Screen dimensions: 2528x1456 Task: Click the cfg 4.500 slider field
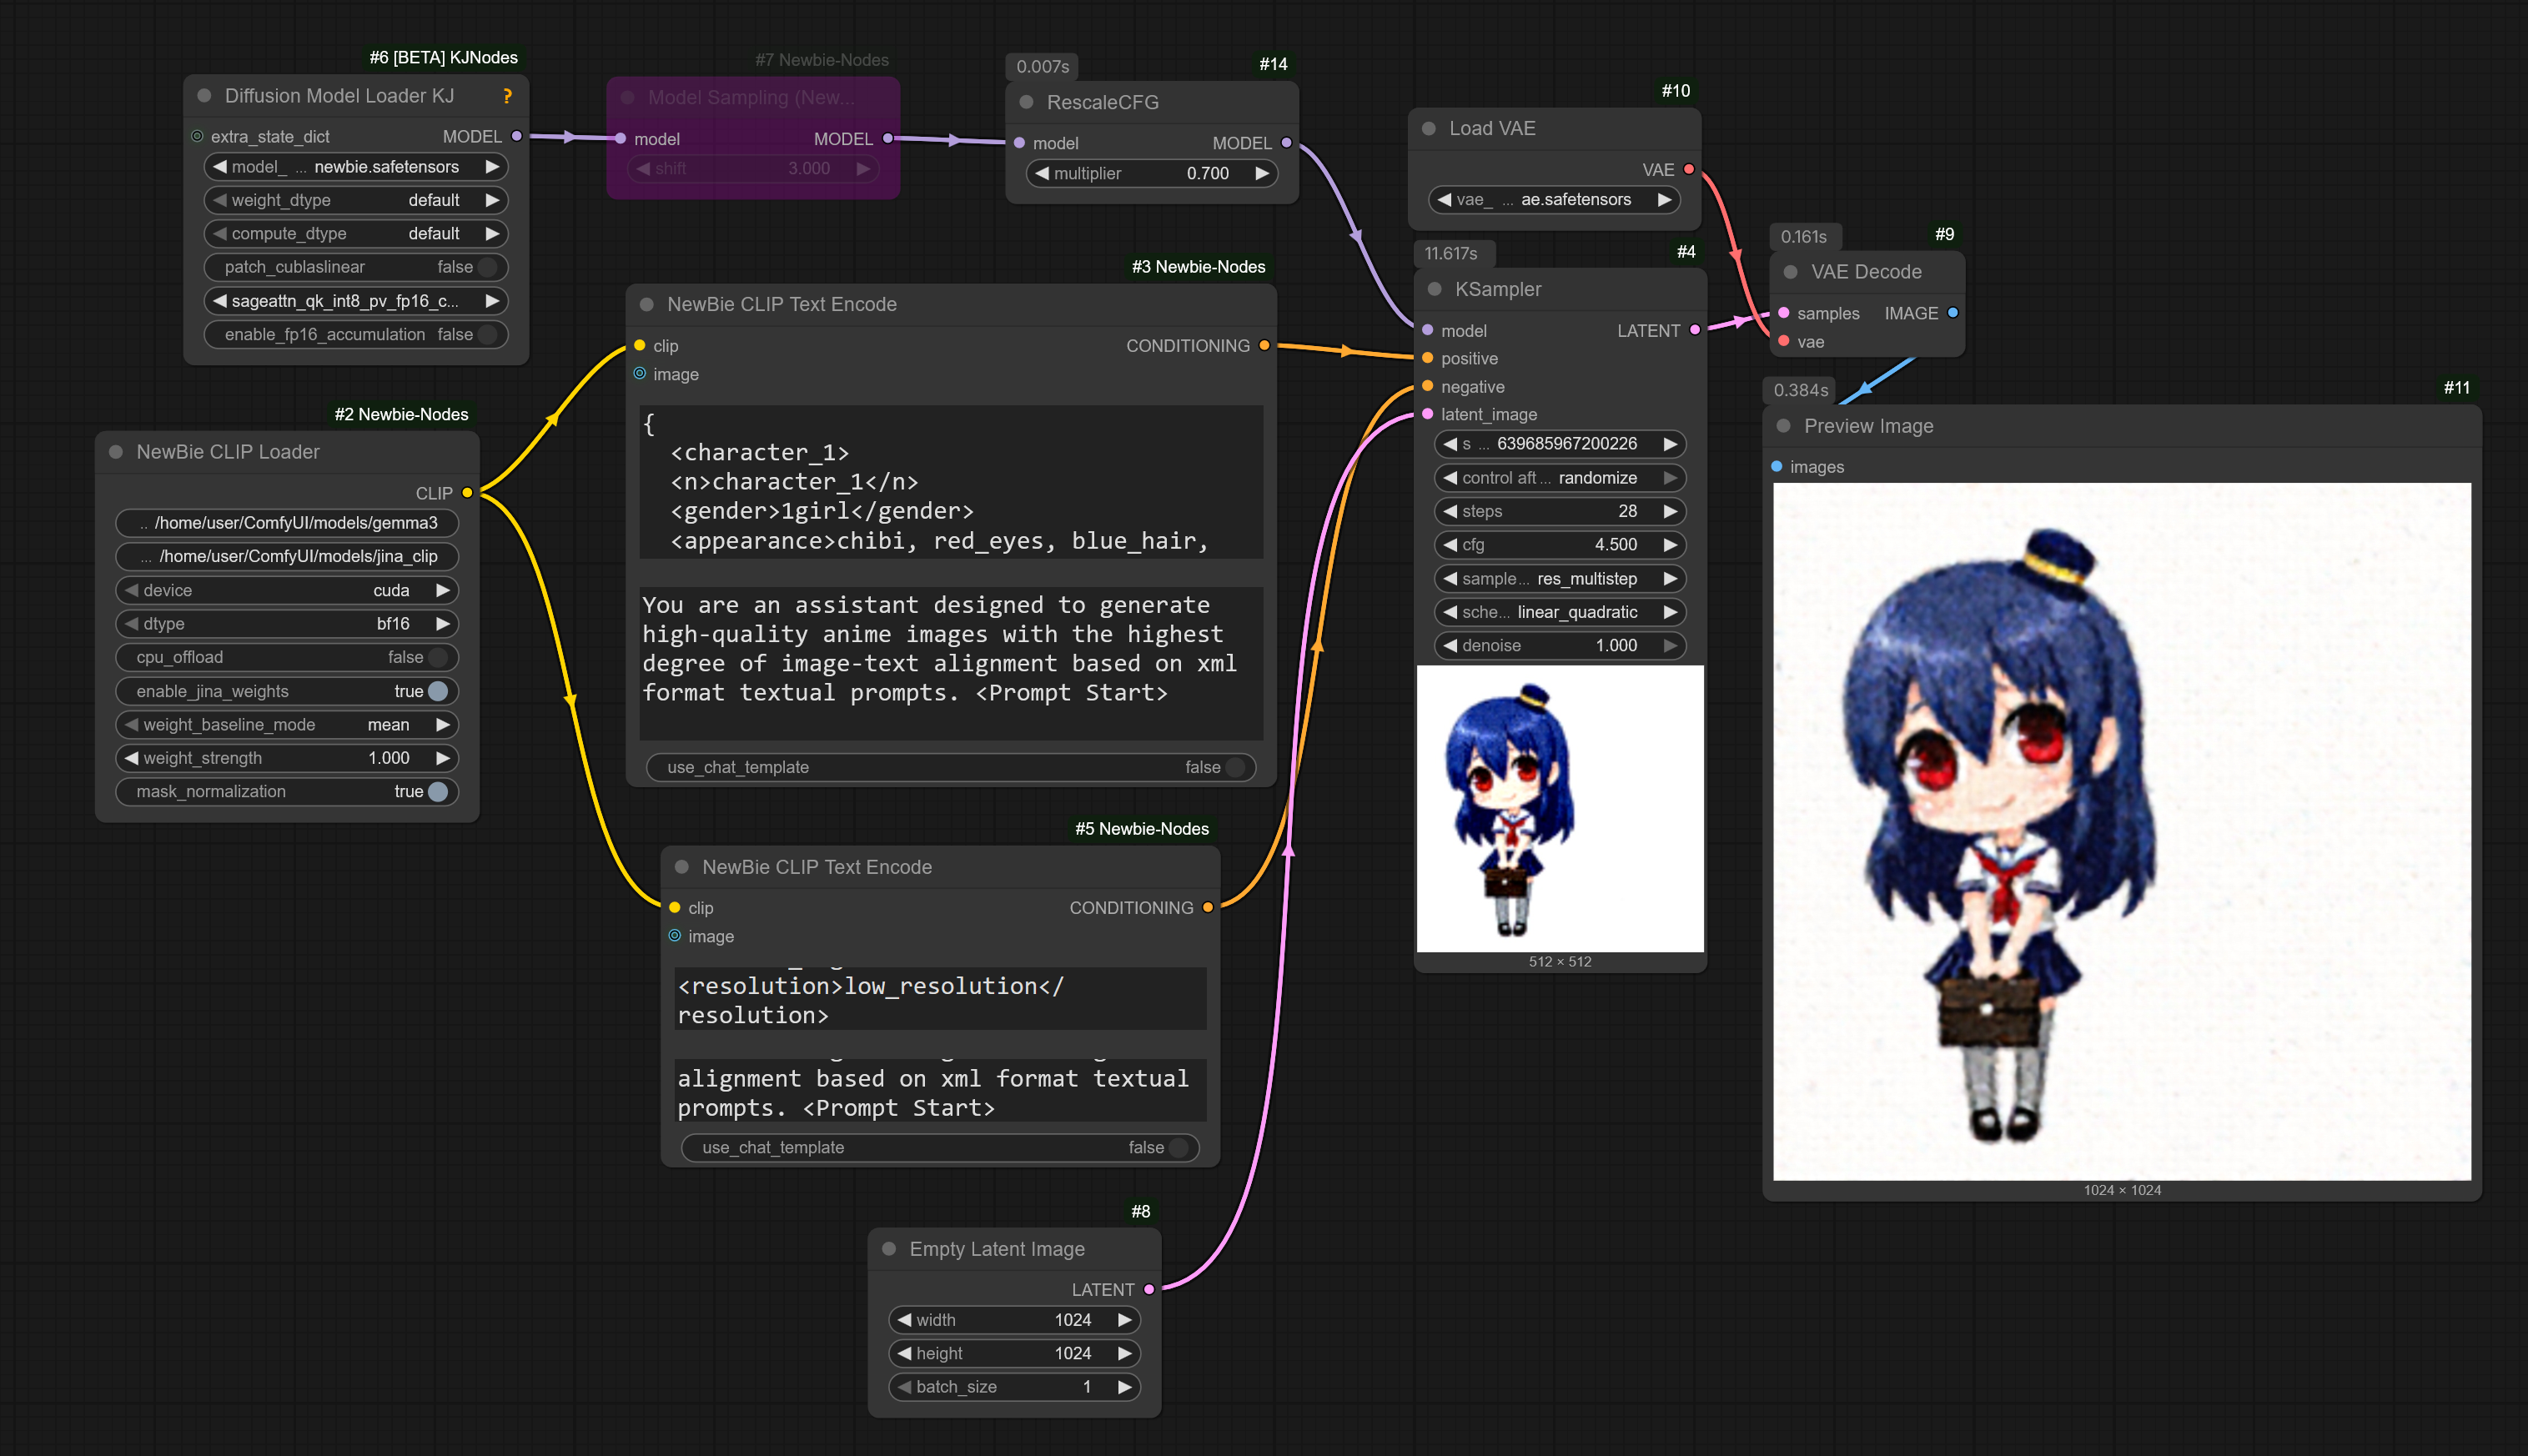tap(1560, 545)
